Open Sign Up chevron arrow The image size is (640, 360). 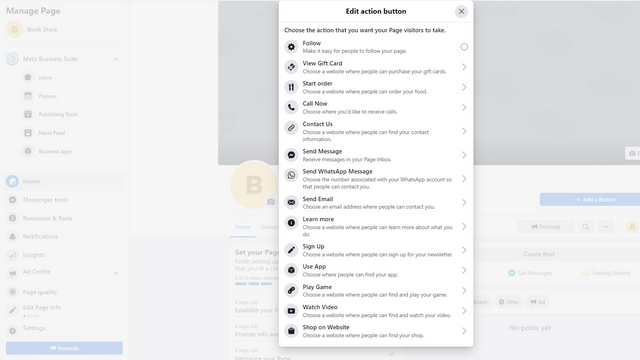tap(464, 250)
